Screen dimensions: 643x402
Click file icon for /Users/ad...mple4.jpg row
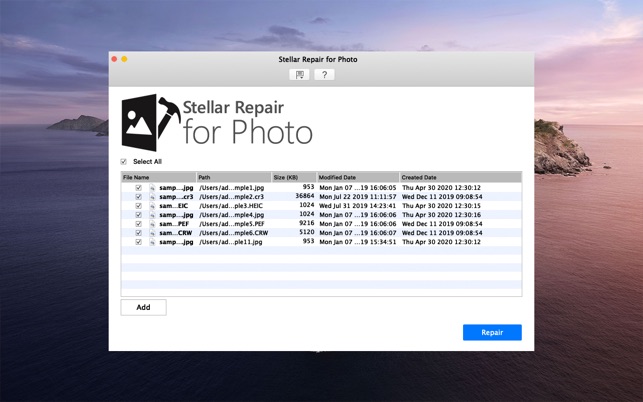pyautogui.click(x=152, y=215)
